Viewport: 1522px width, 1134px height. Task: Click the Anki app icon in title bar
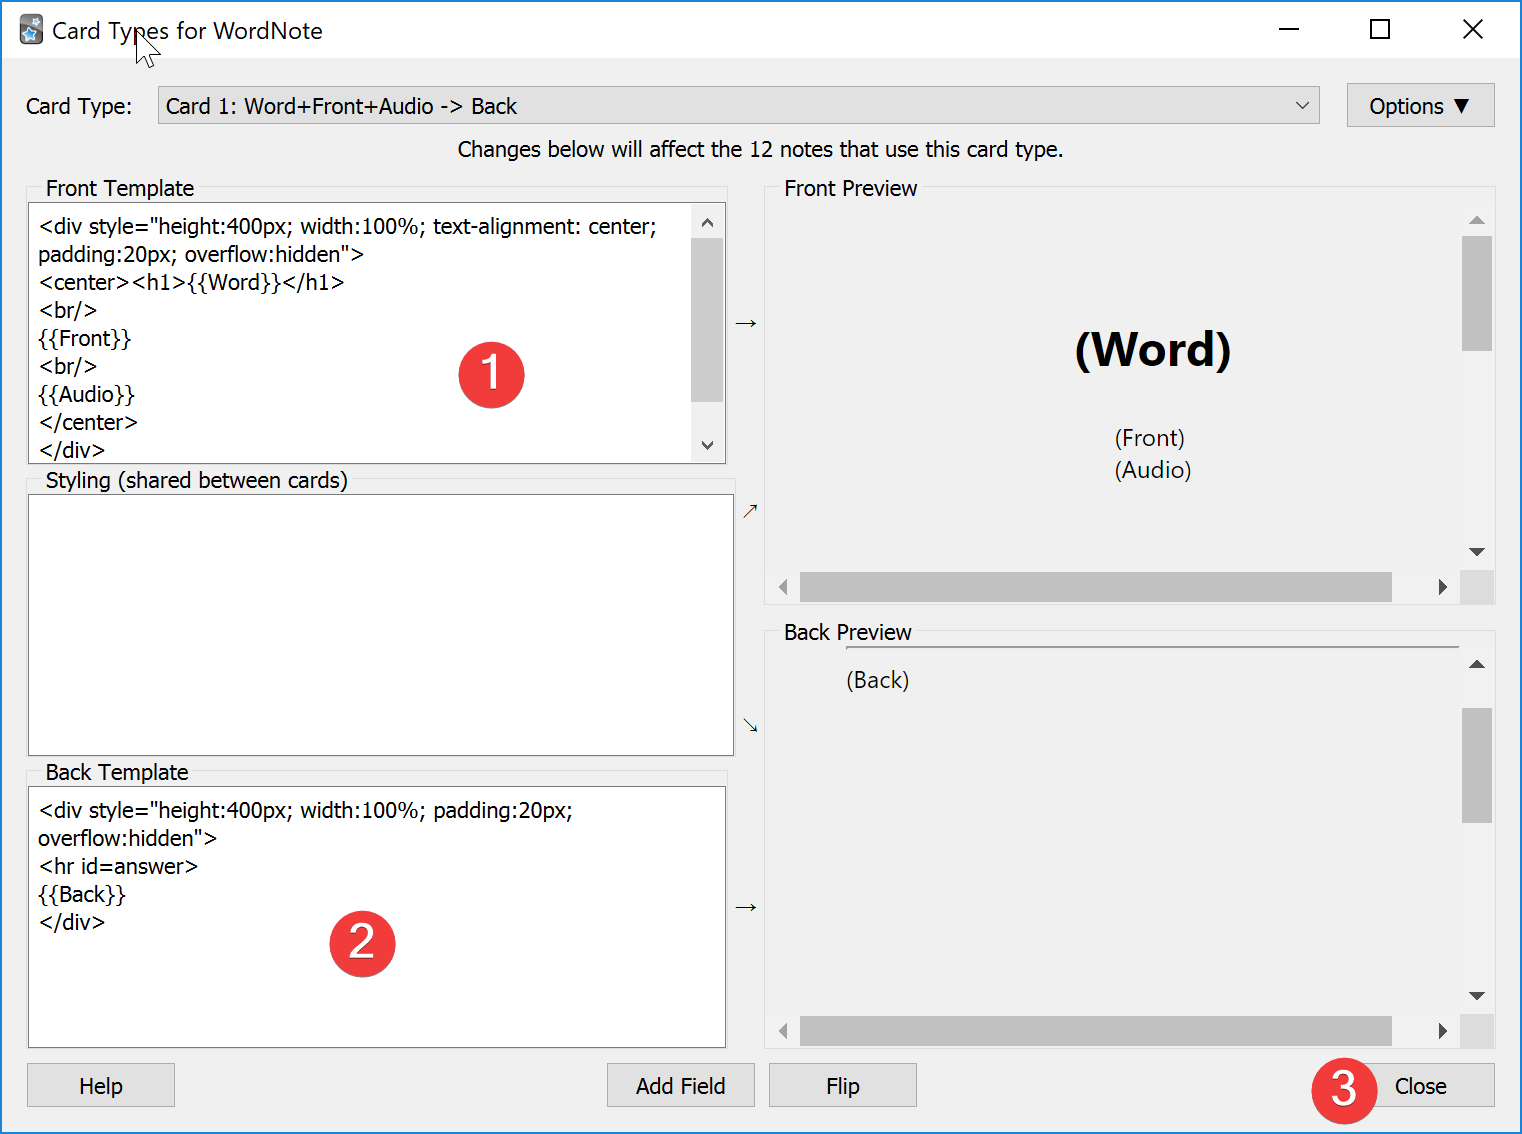pyautogui.click(x=31, y=30)
